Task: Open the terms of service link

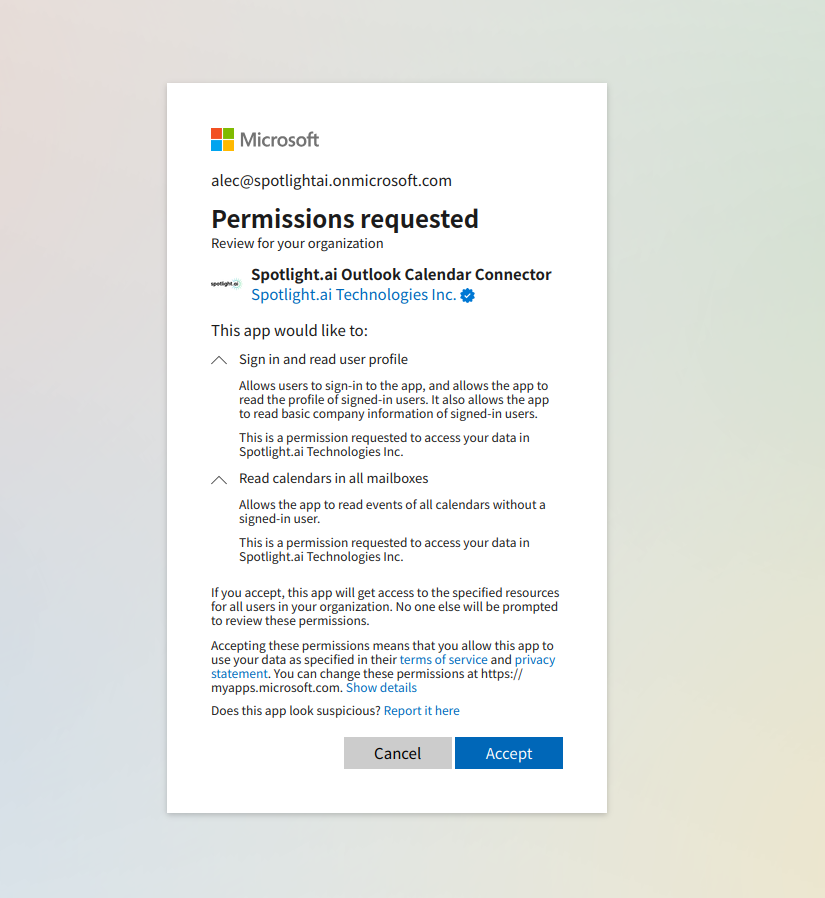Action: pyautogui.click(x=444, y=660)
